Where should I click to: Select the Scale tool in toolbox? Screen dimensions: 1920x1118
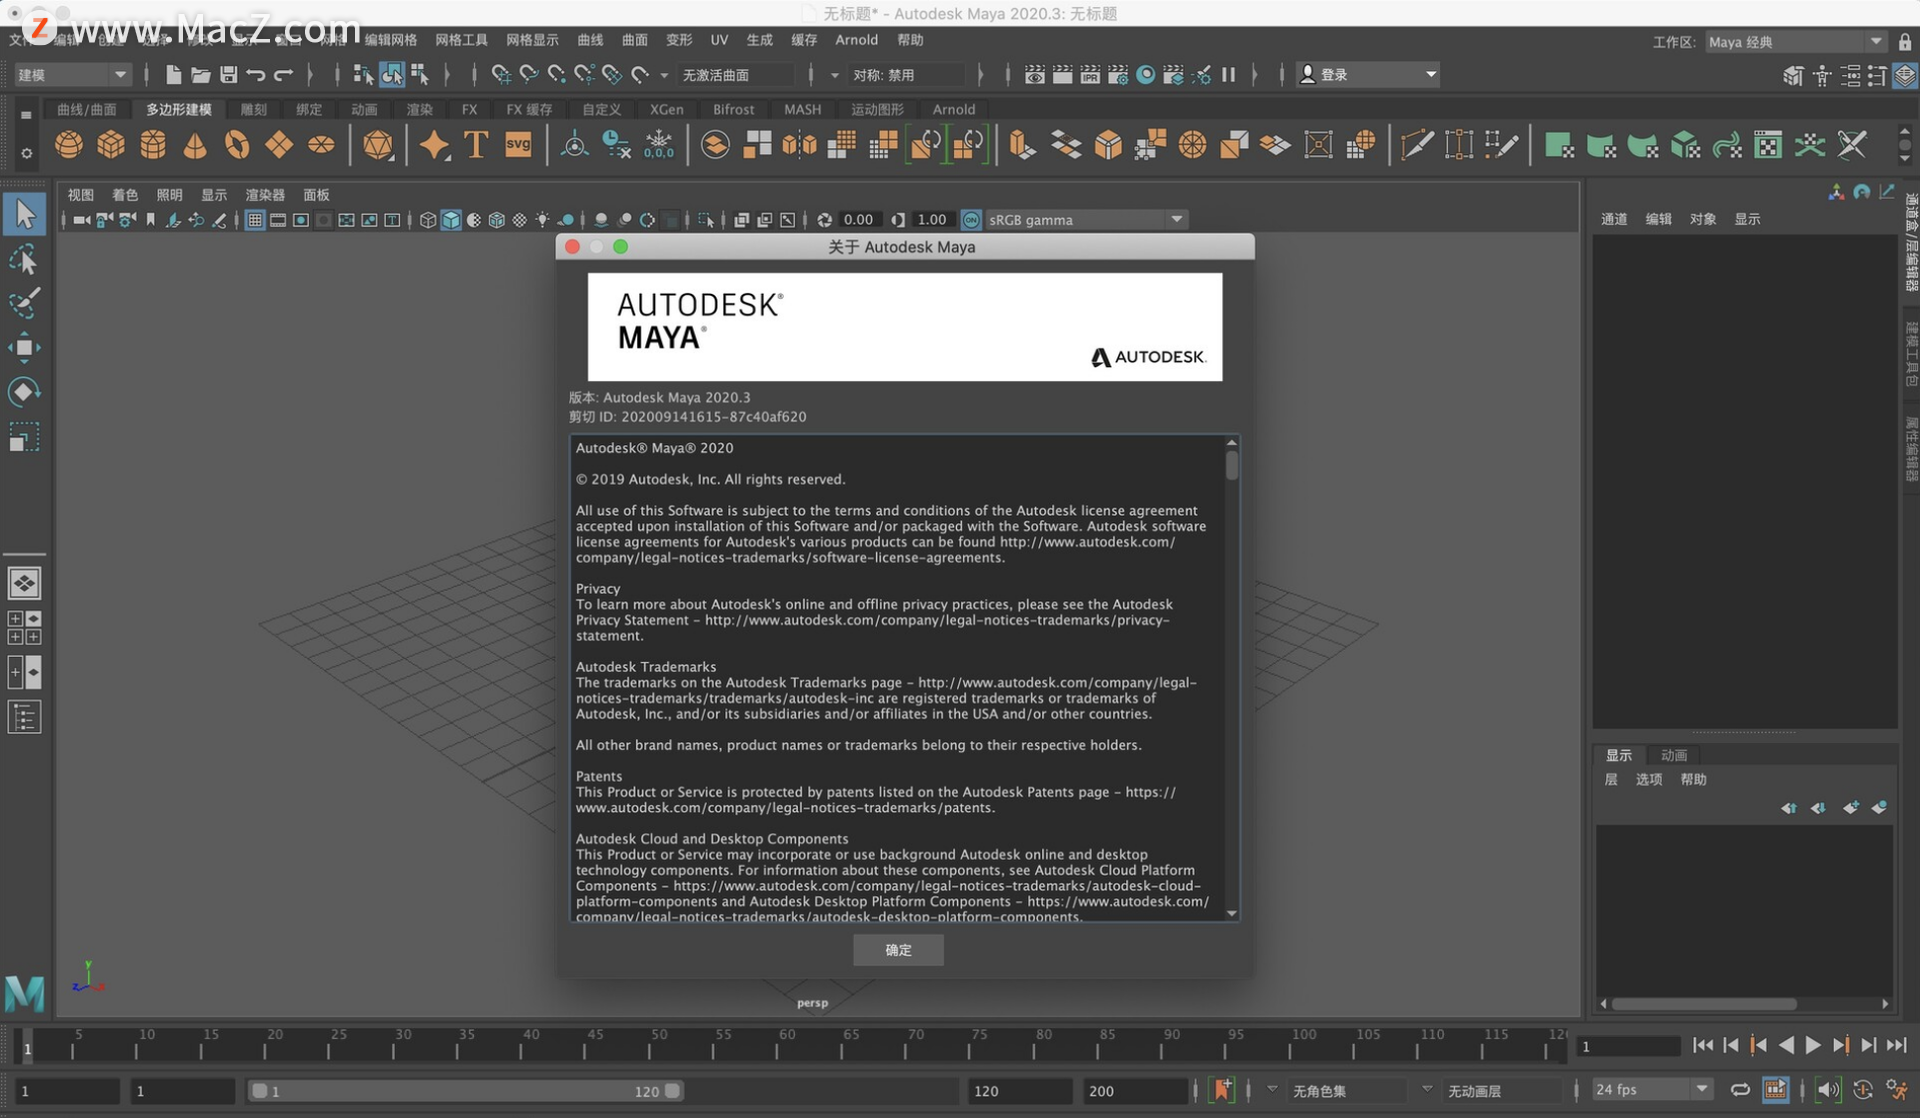(24, 437)
